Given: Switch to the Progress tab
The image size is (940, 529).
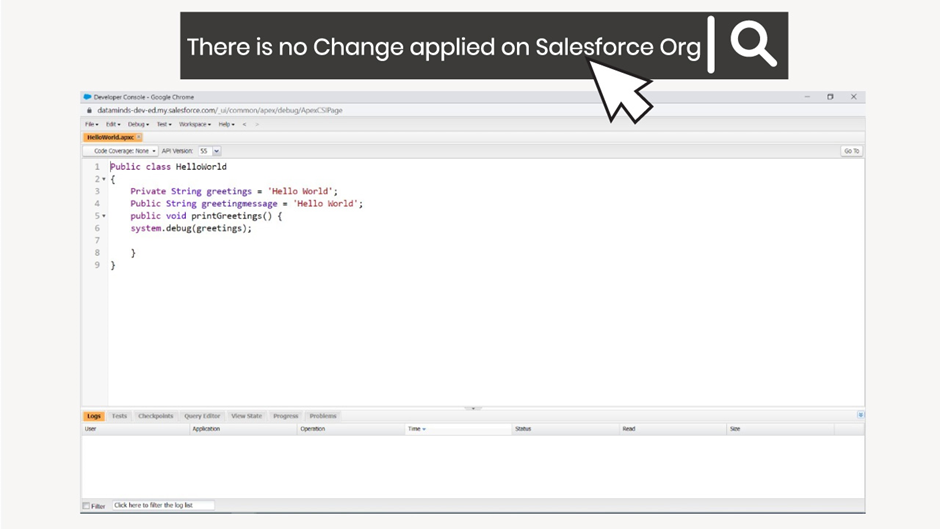Looking at the screenshot, I should [x=285, y=416].
